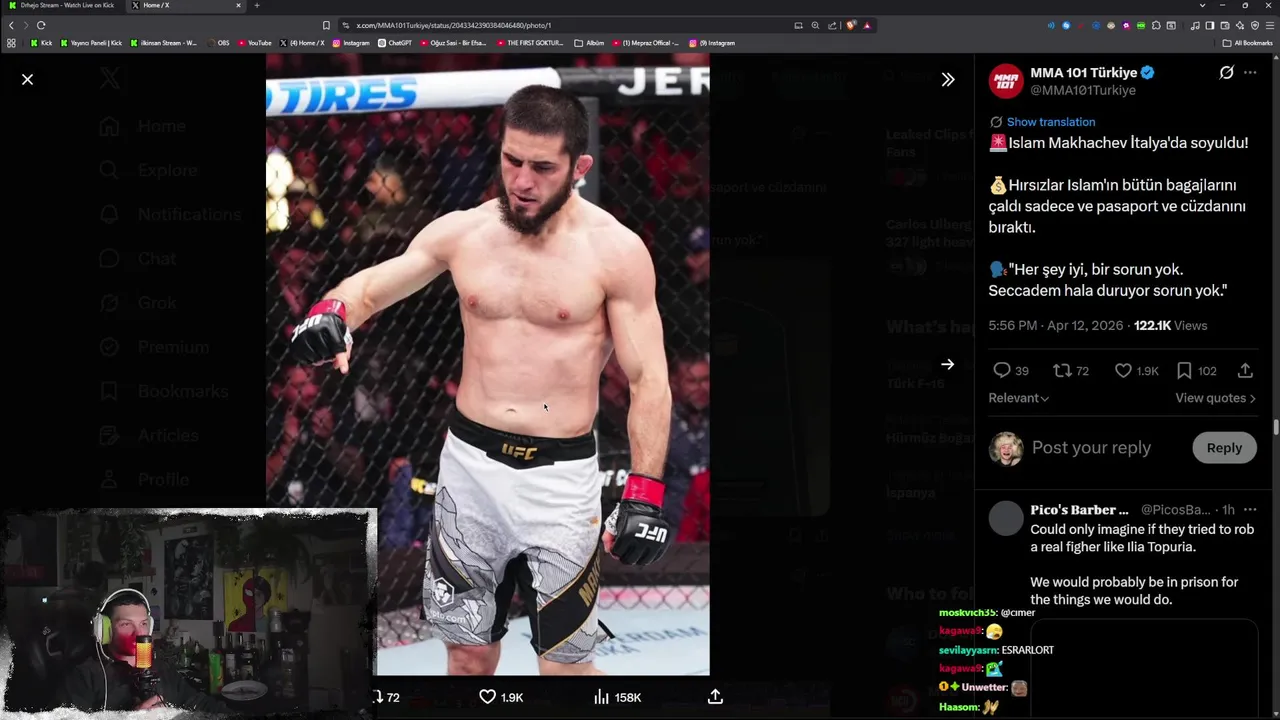Click the MMA 101 profile avatar

pyautogui.click(x=1006, y=81)
